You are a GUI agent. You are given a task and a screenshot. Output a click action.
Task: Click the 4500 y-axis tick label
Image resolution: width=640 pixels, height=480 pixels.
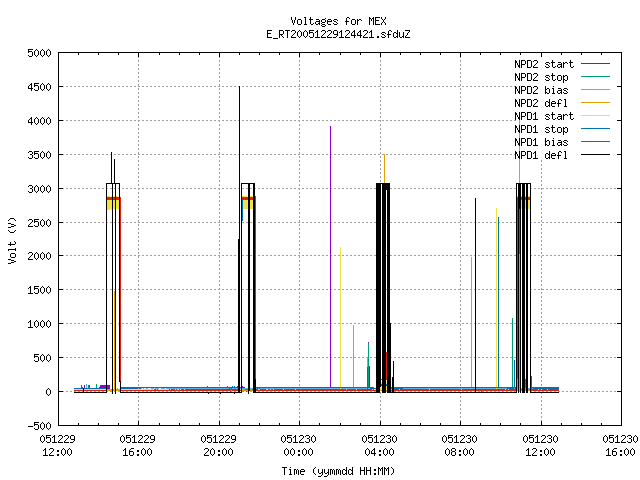(40, 87)
